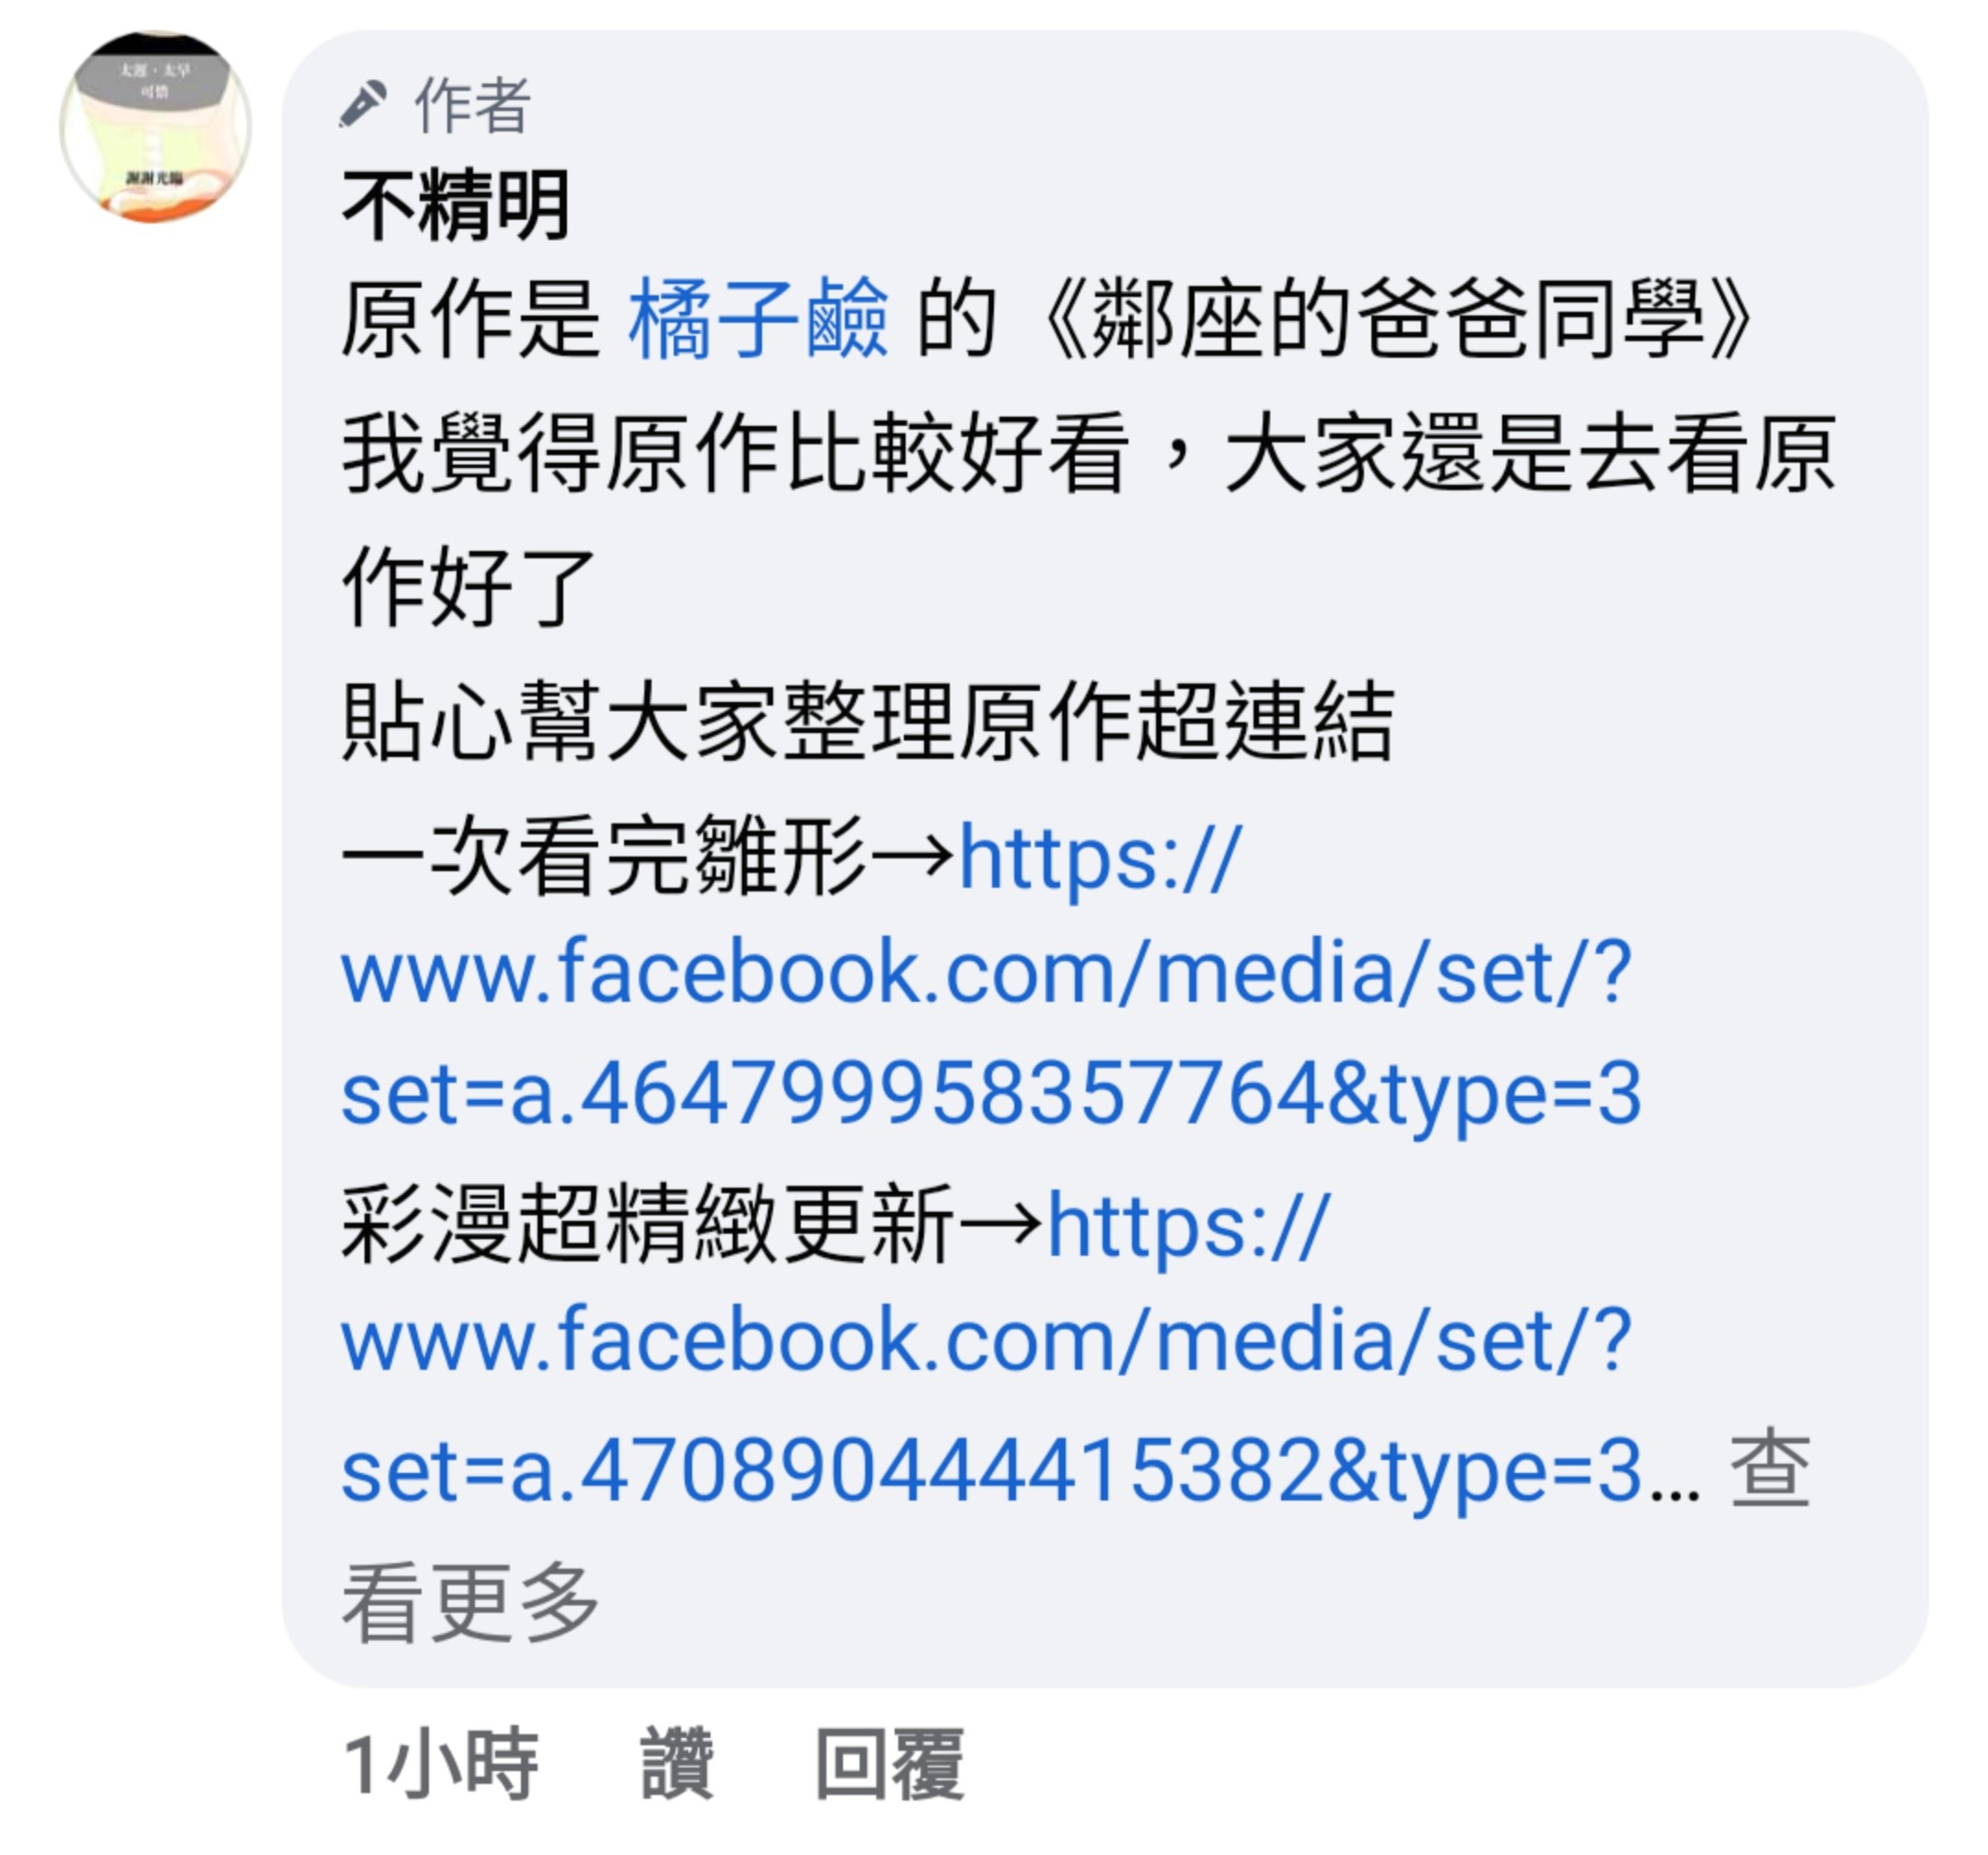This screenshot has height=1855, width=1988.
Task: Expand the comment via 看更多
Action: 470,1603
